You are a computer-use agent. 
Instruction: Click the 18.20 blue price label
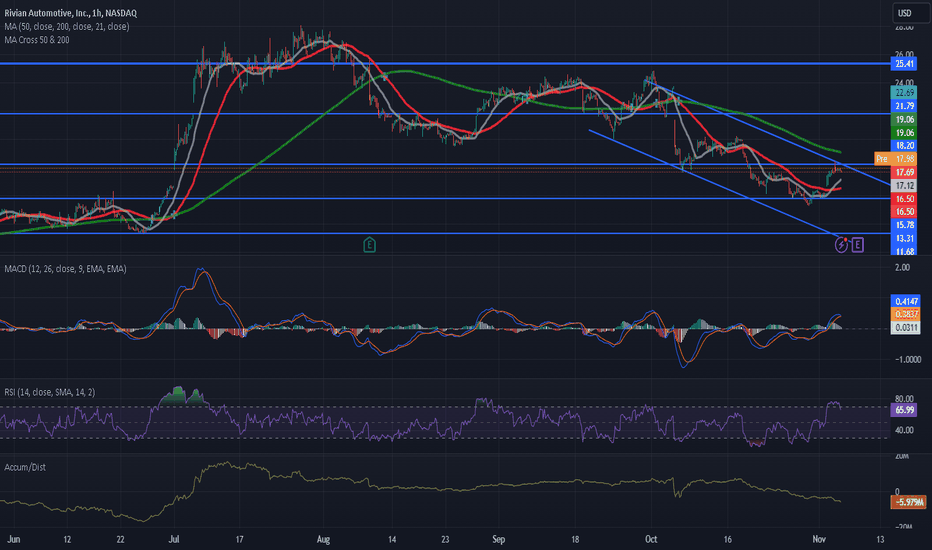904,146
